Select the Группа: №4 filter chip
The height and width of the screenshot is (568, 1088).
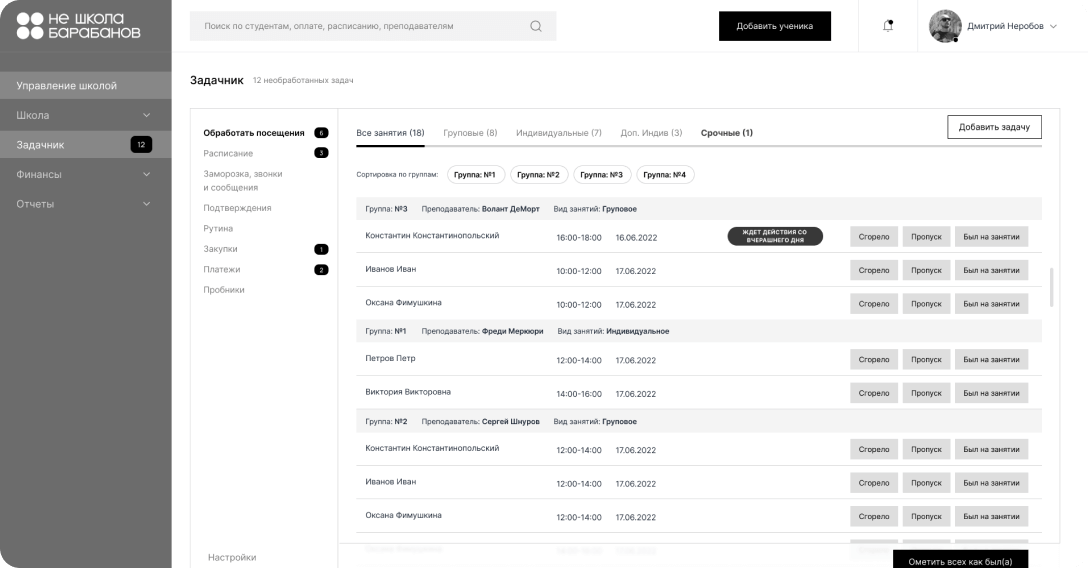click(665, 175)
